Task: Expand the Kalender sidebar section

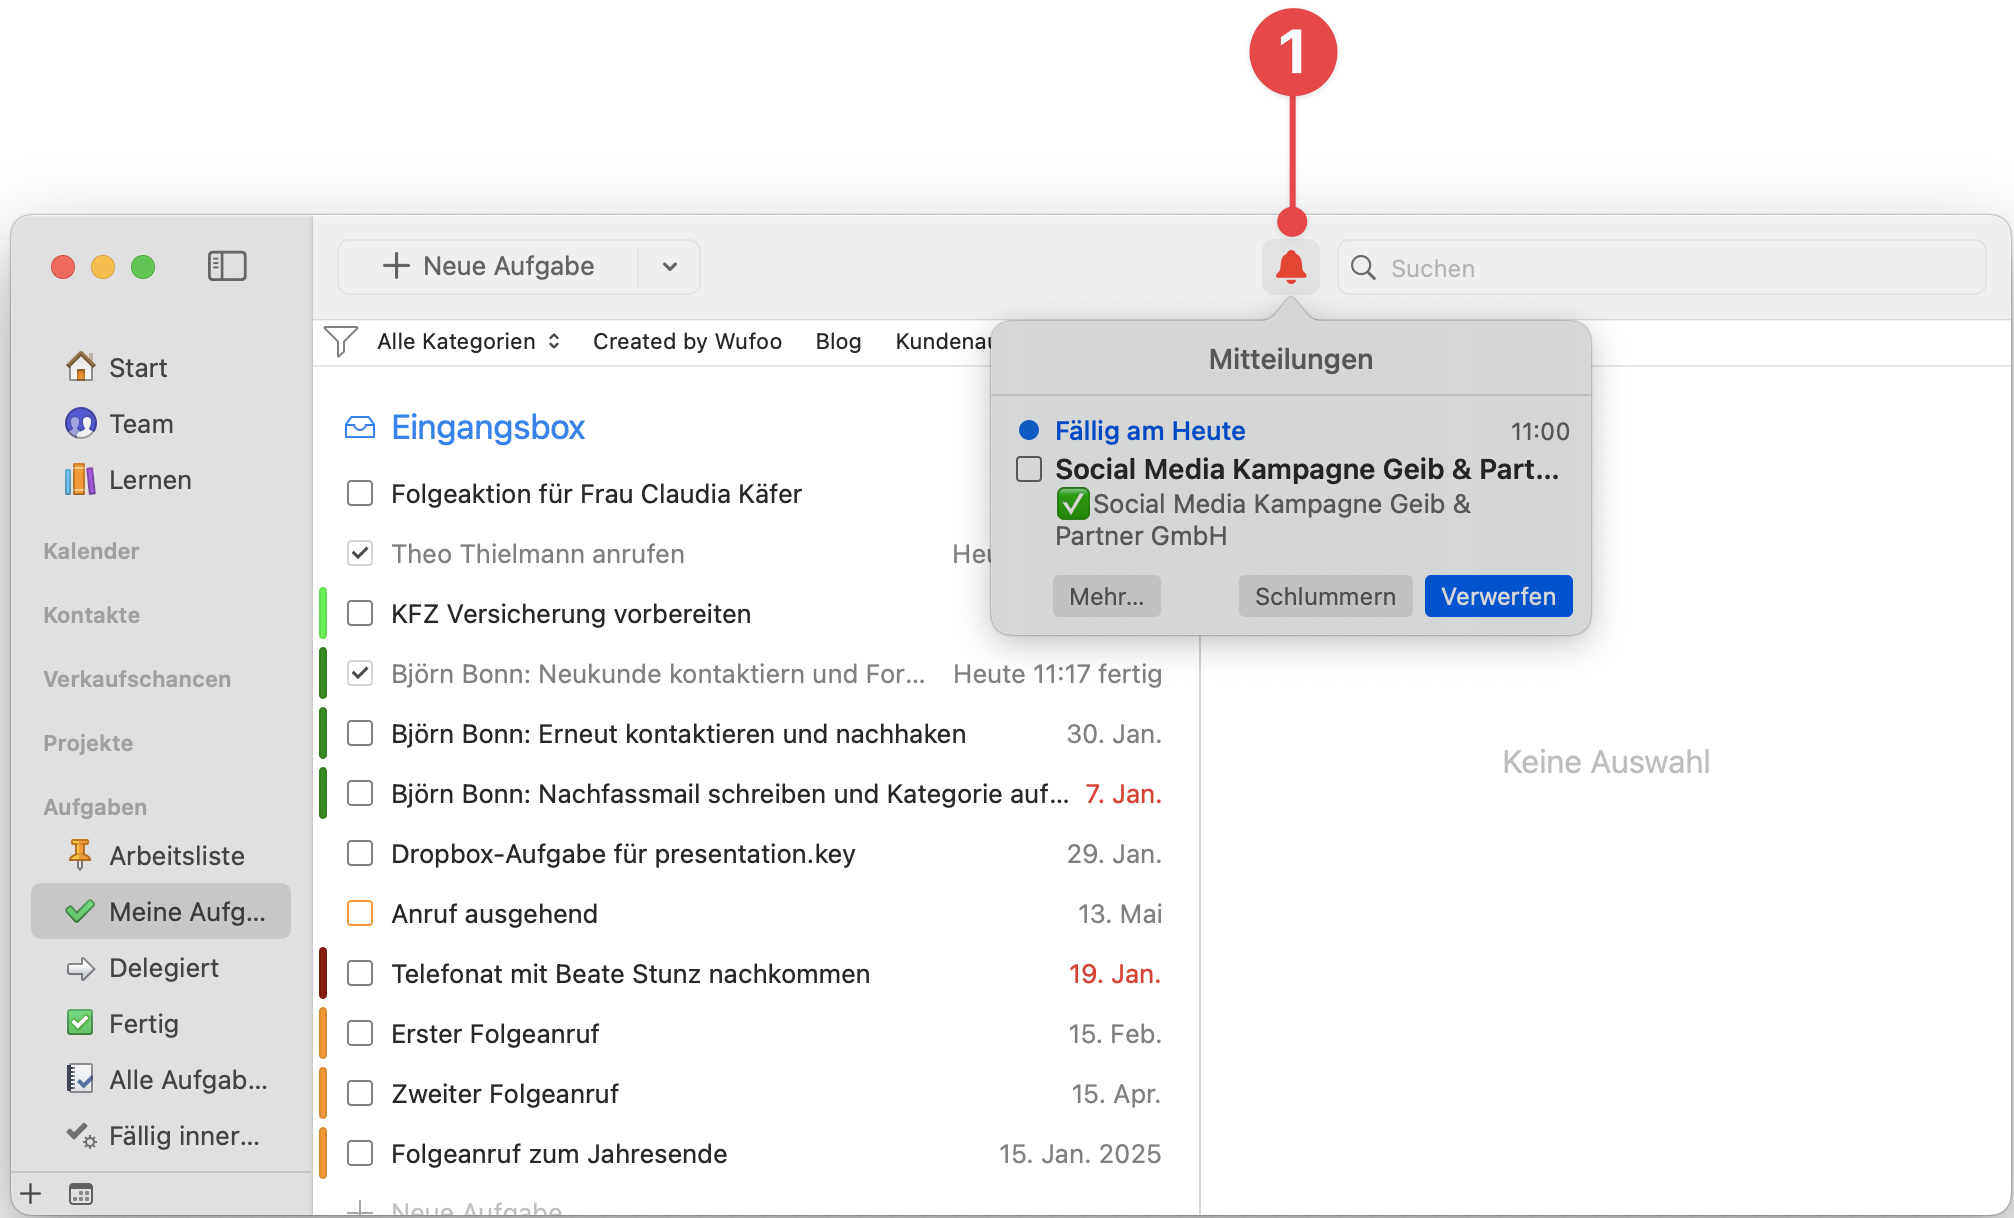Action: pos(91,551)
